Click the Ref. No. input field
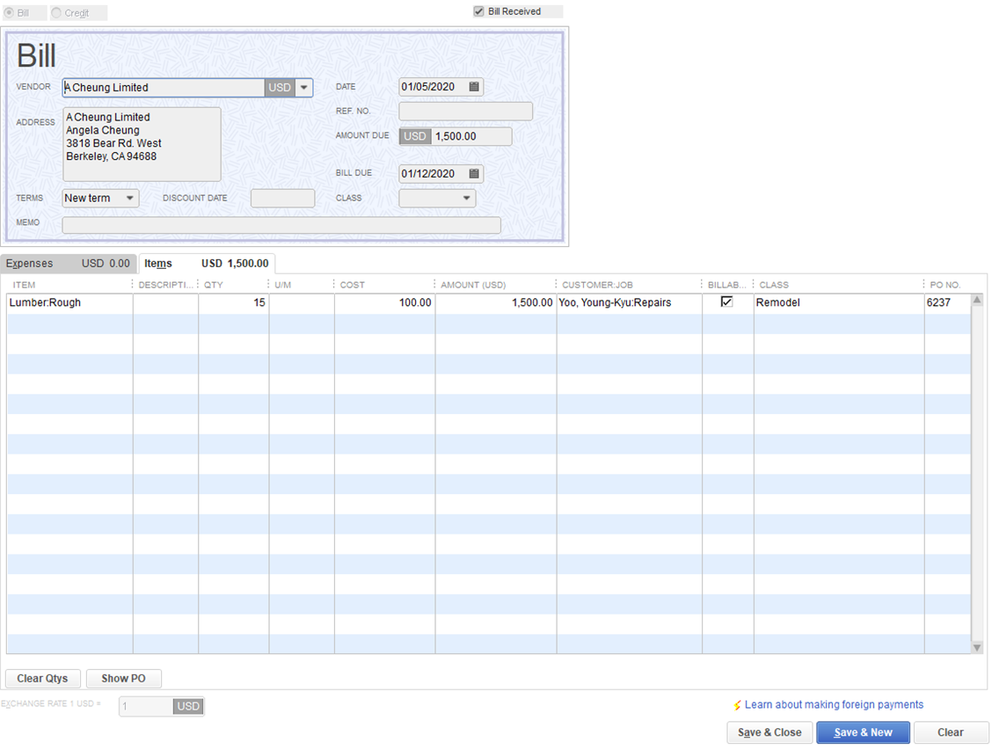This screenshot has width=999, height=749. (466, 111)
